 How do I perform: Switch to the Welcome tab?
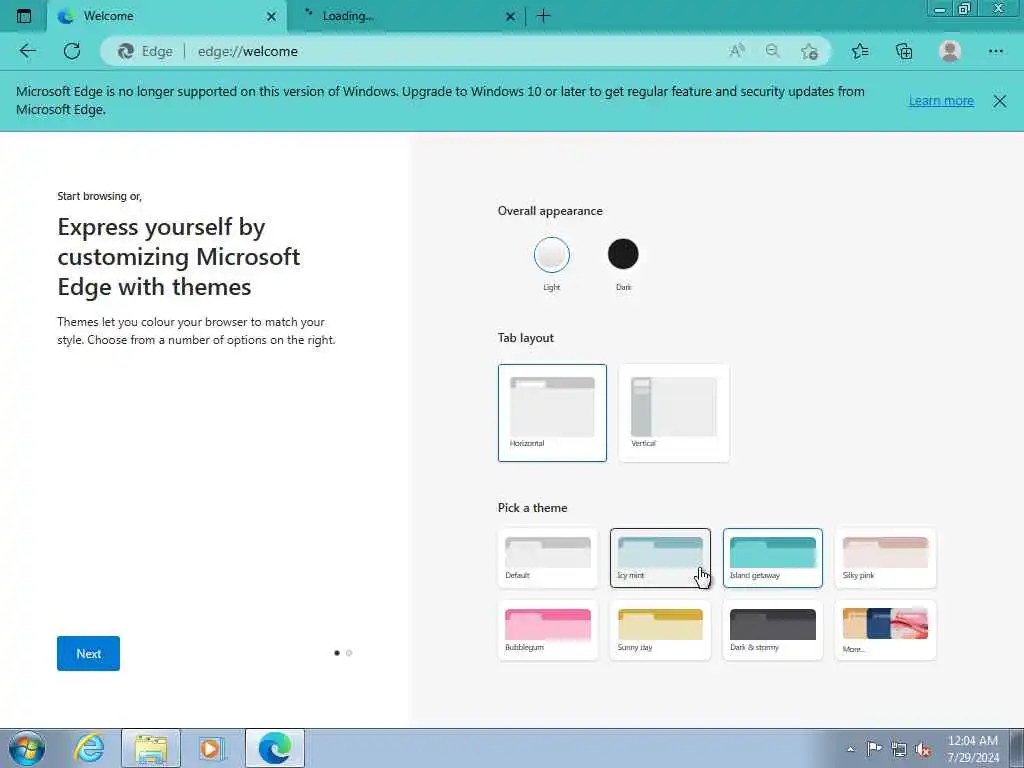(x=167, y=16)
